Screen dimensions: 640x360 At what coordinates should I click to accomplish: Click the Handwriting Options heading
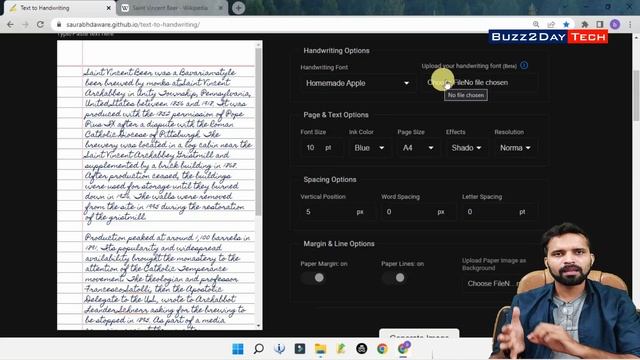(336, 51)
